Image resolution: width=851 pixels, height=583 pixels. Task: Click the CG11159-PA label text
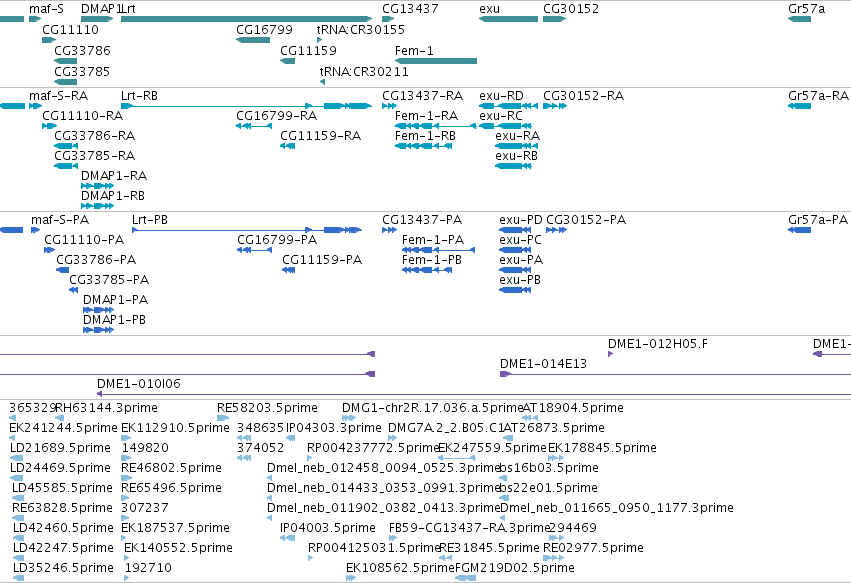coord(322,259)
